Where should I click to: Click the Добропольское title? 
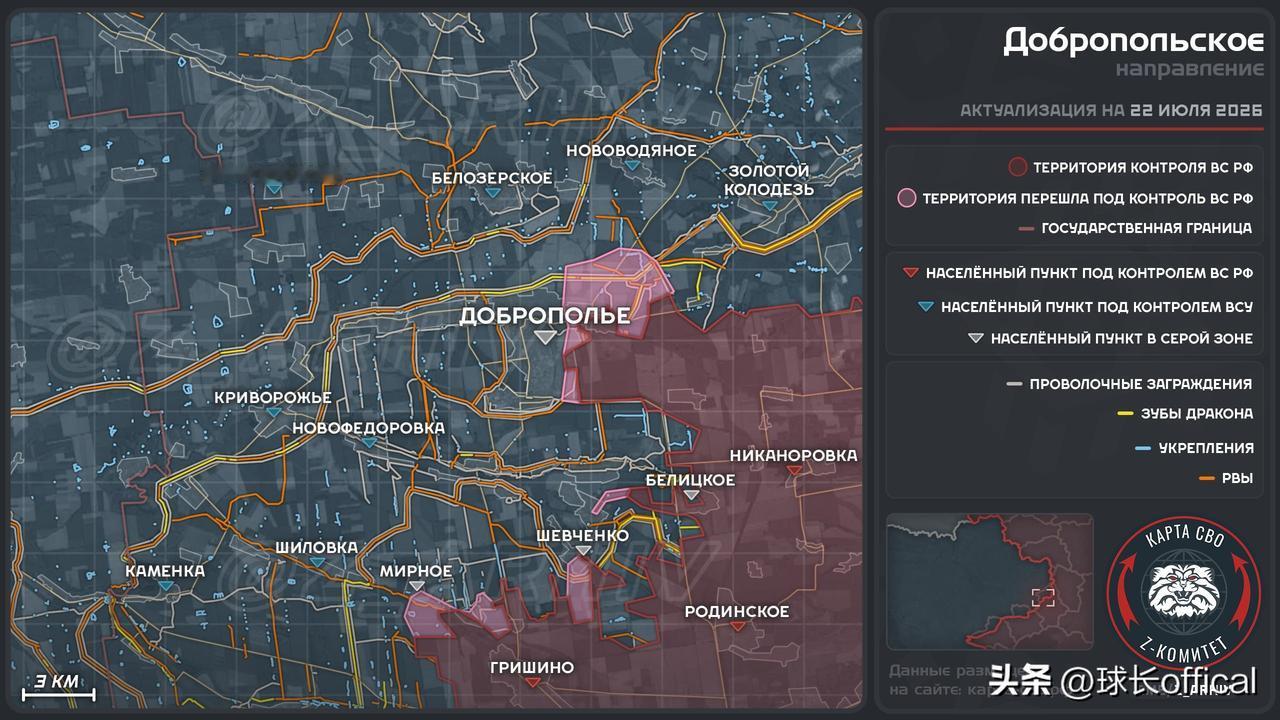(x=1134, y=41)
